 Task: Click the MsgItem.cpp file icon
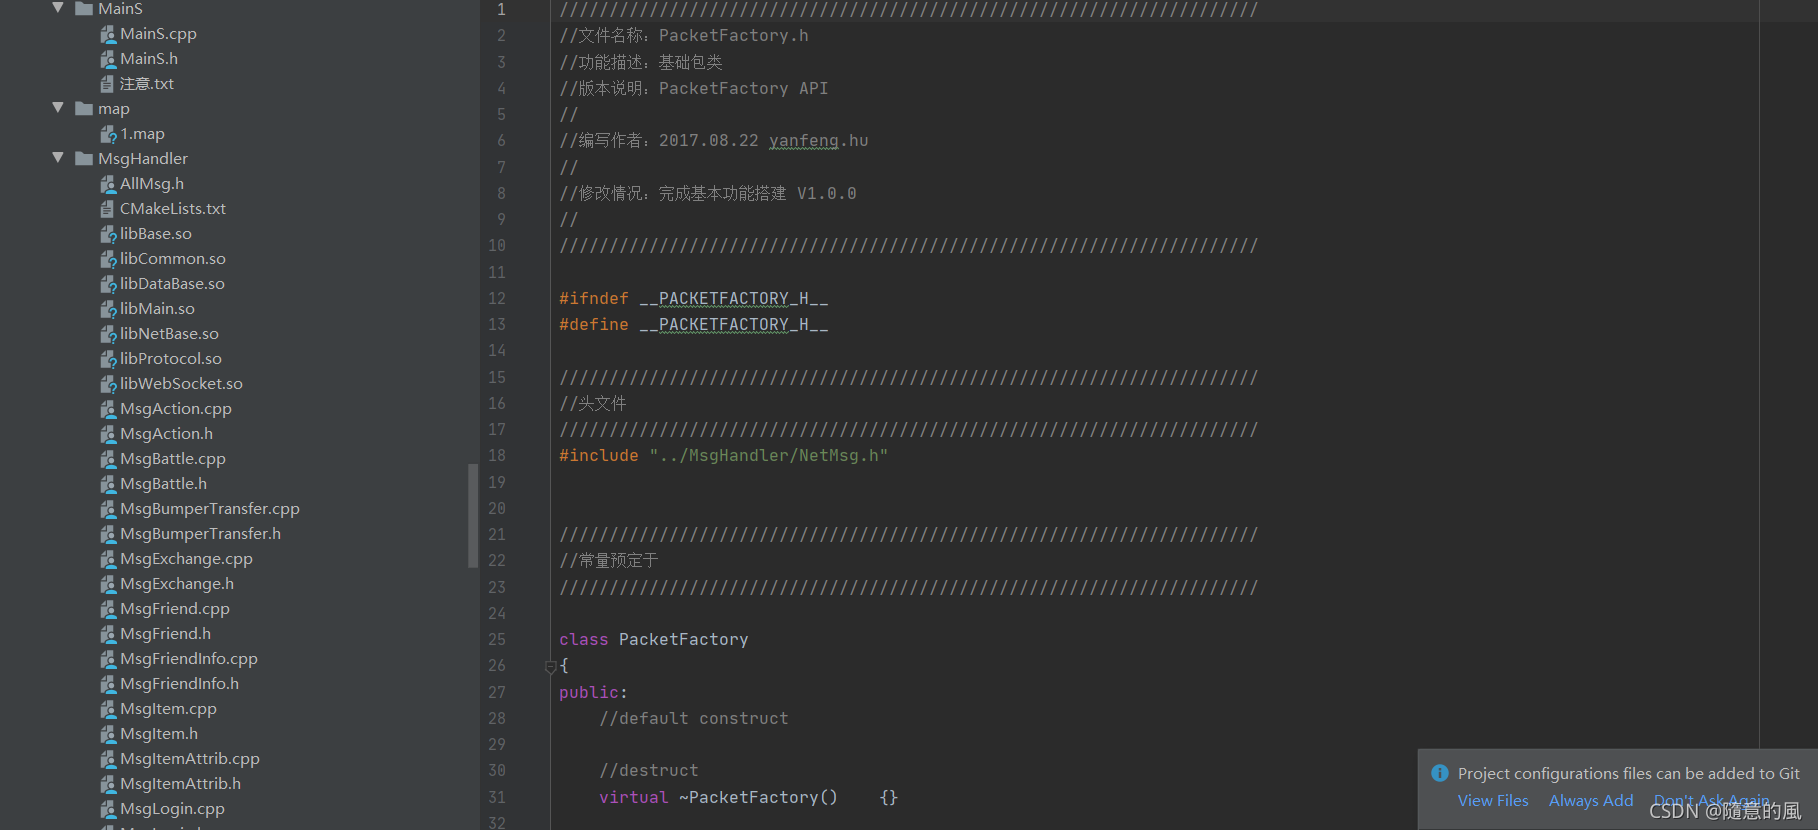108,709
